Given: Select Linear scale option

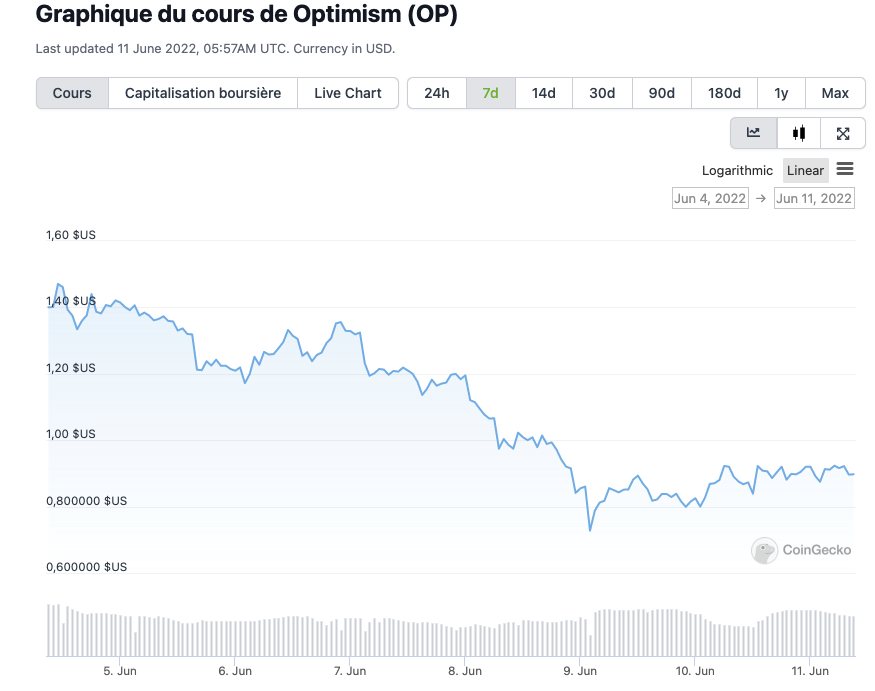Looking at the screenshot, I should coord(805,171).
